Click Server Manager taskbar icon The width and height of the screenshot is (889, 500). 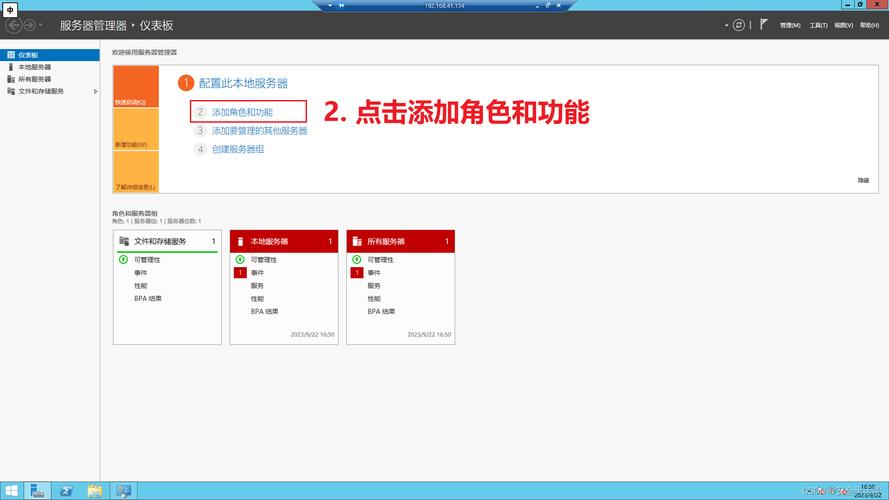pos(37,491)
